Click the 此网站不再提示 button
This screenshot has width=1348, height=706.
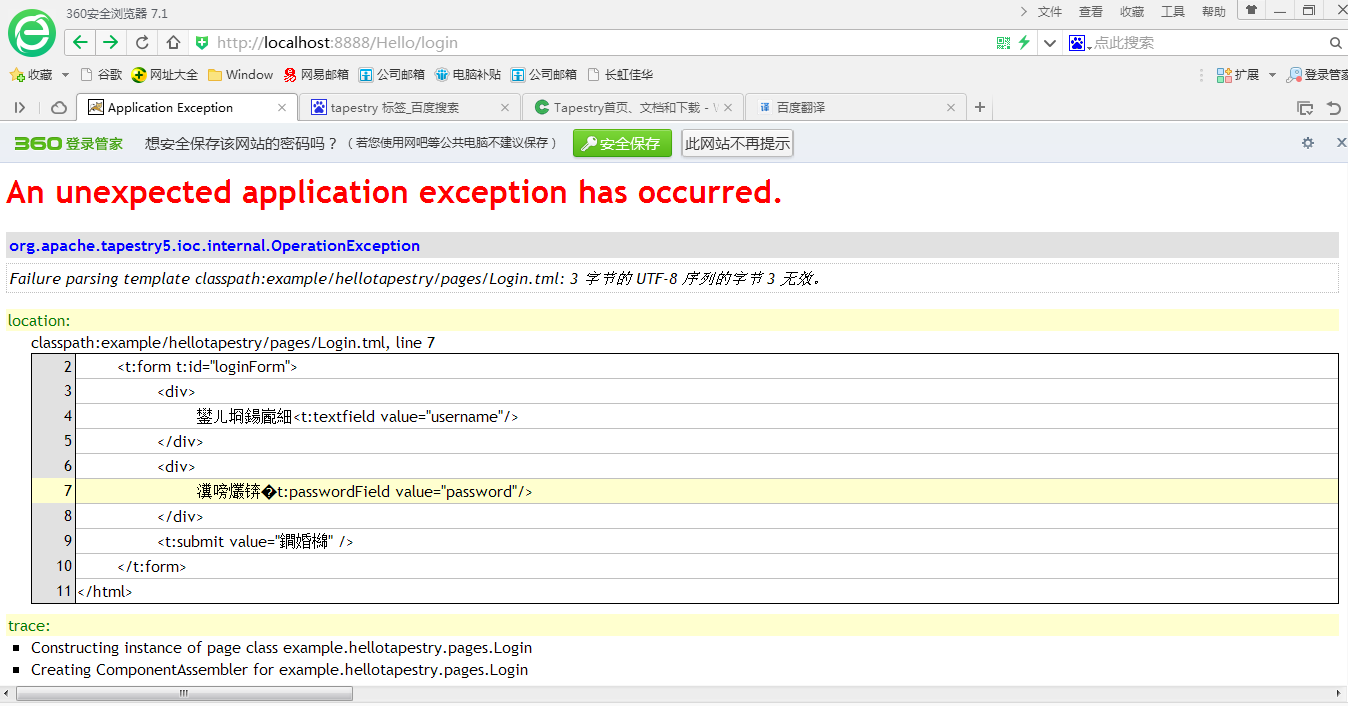point(737,143)
